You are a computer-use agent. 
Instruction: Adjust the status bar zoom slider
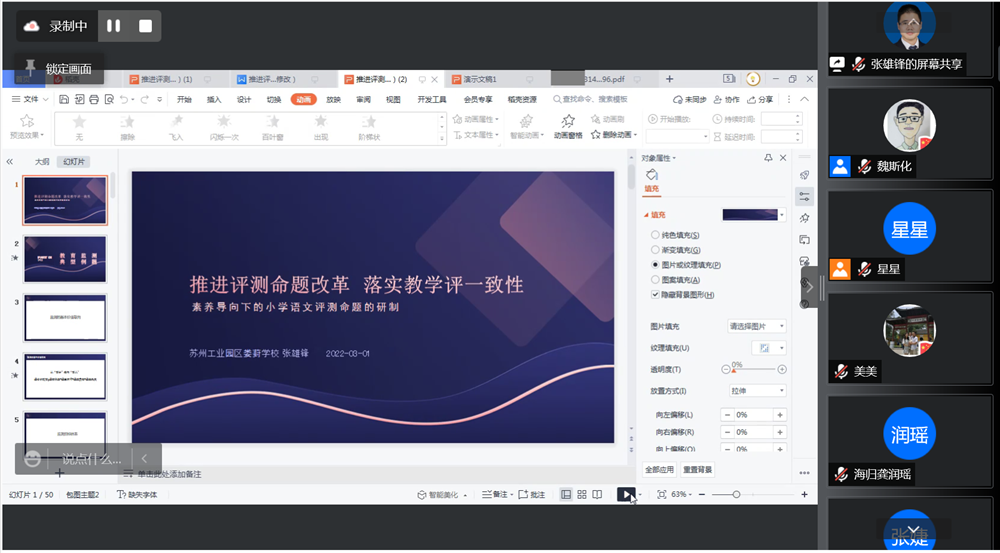753,494
